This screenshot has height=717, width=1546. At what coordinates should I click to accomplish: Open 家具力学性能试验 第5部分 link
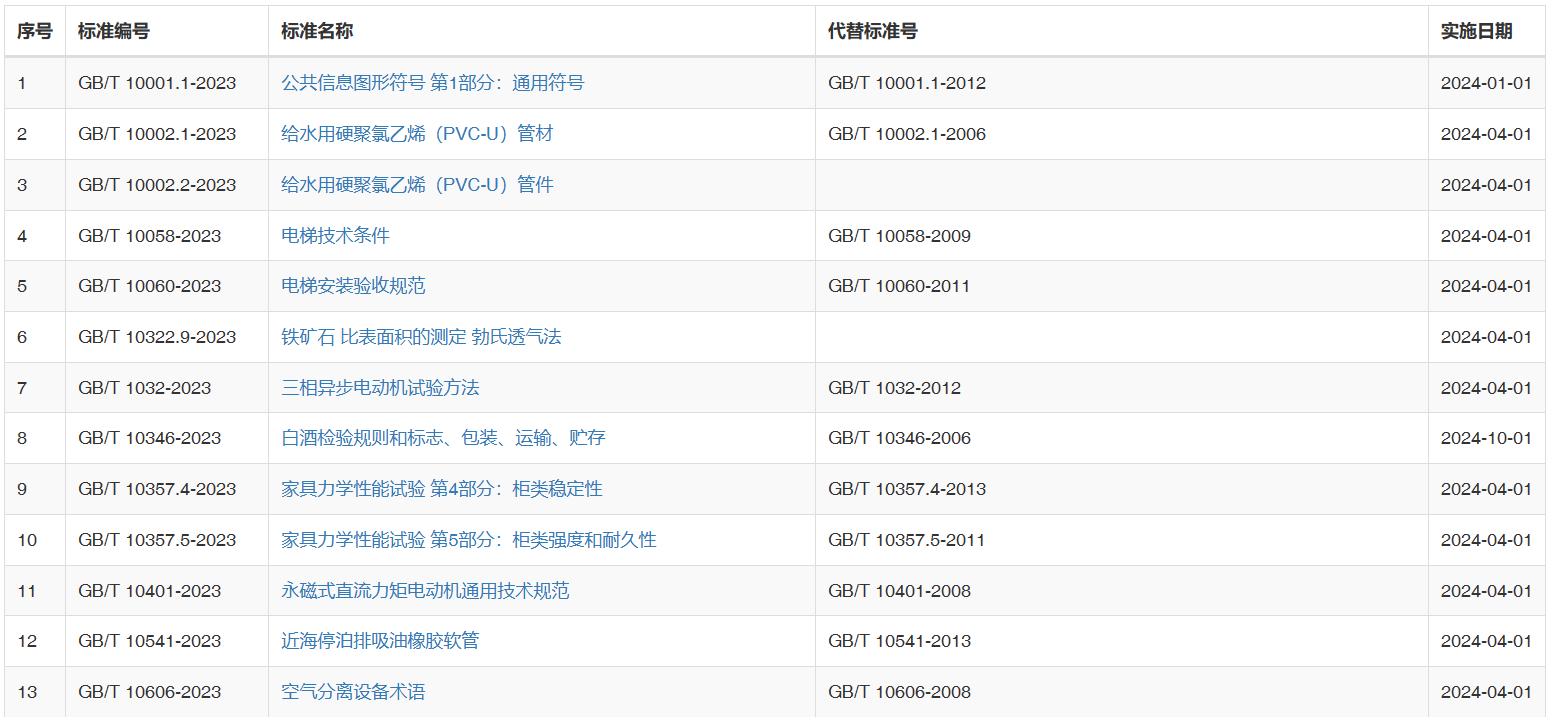468,540
